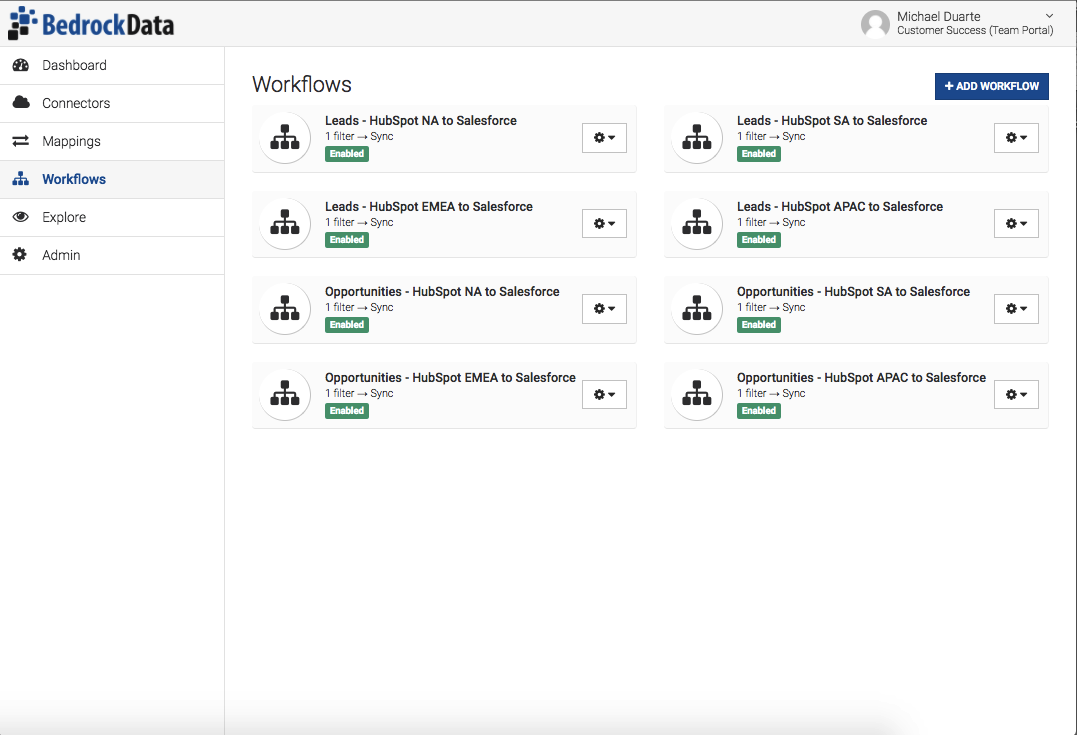The width and height of the screenshot is (1077, 735).
Task: Open the Connectors page
Action: tap(112, 103)
